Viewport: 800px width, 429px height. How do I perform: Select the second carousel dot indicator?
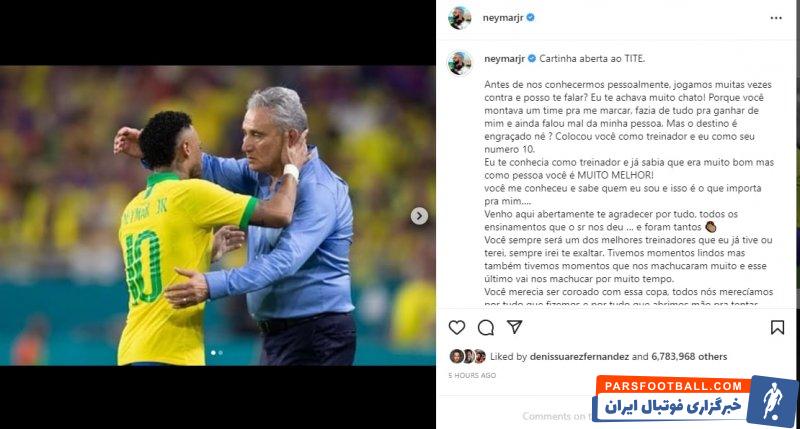tap(220, 352)
